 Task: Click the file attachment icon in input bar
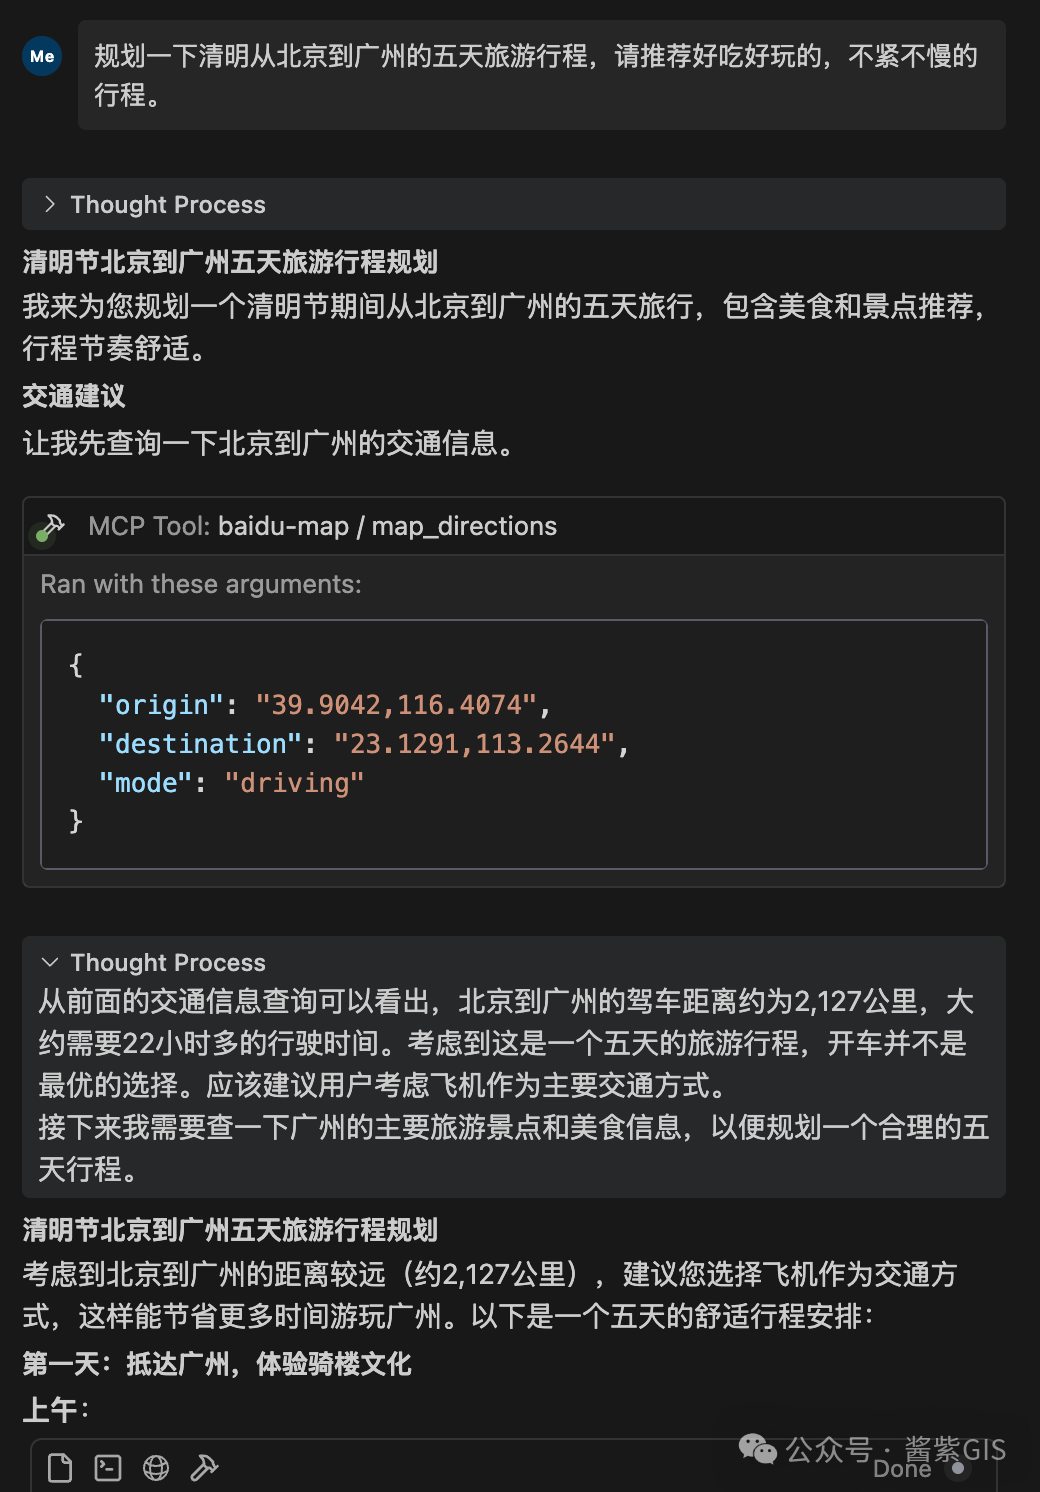coord(60,1467)
